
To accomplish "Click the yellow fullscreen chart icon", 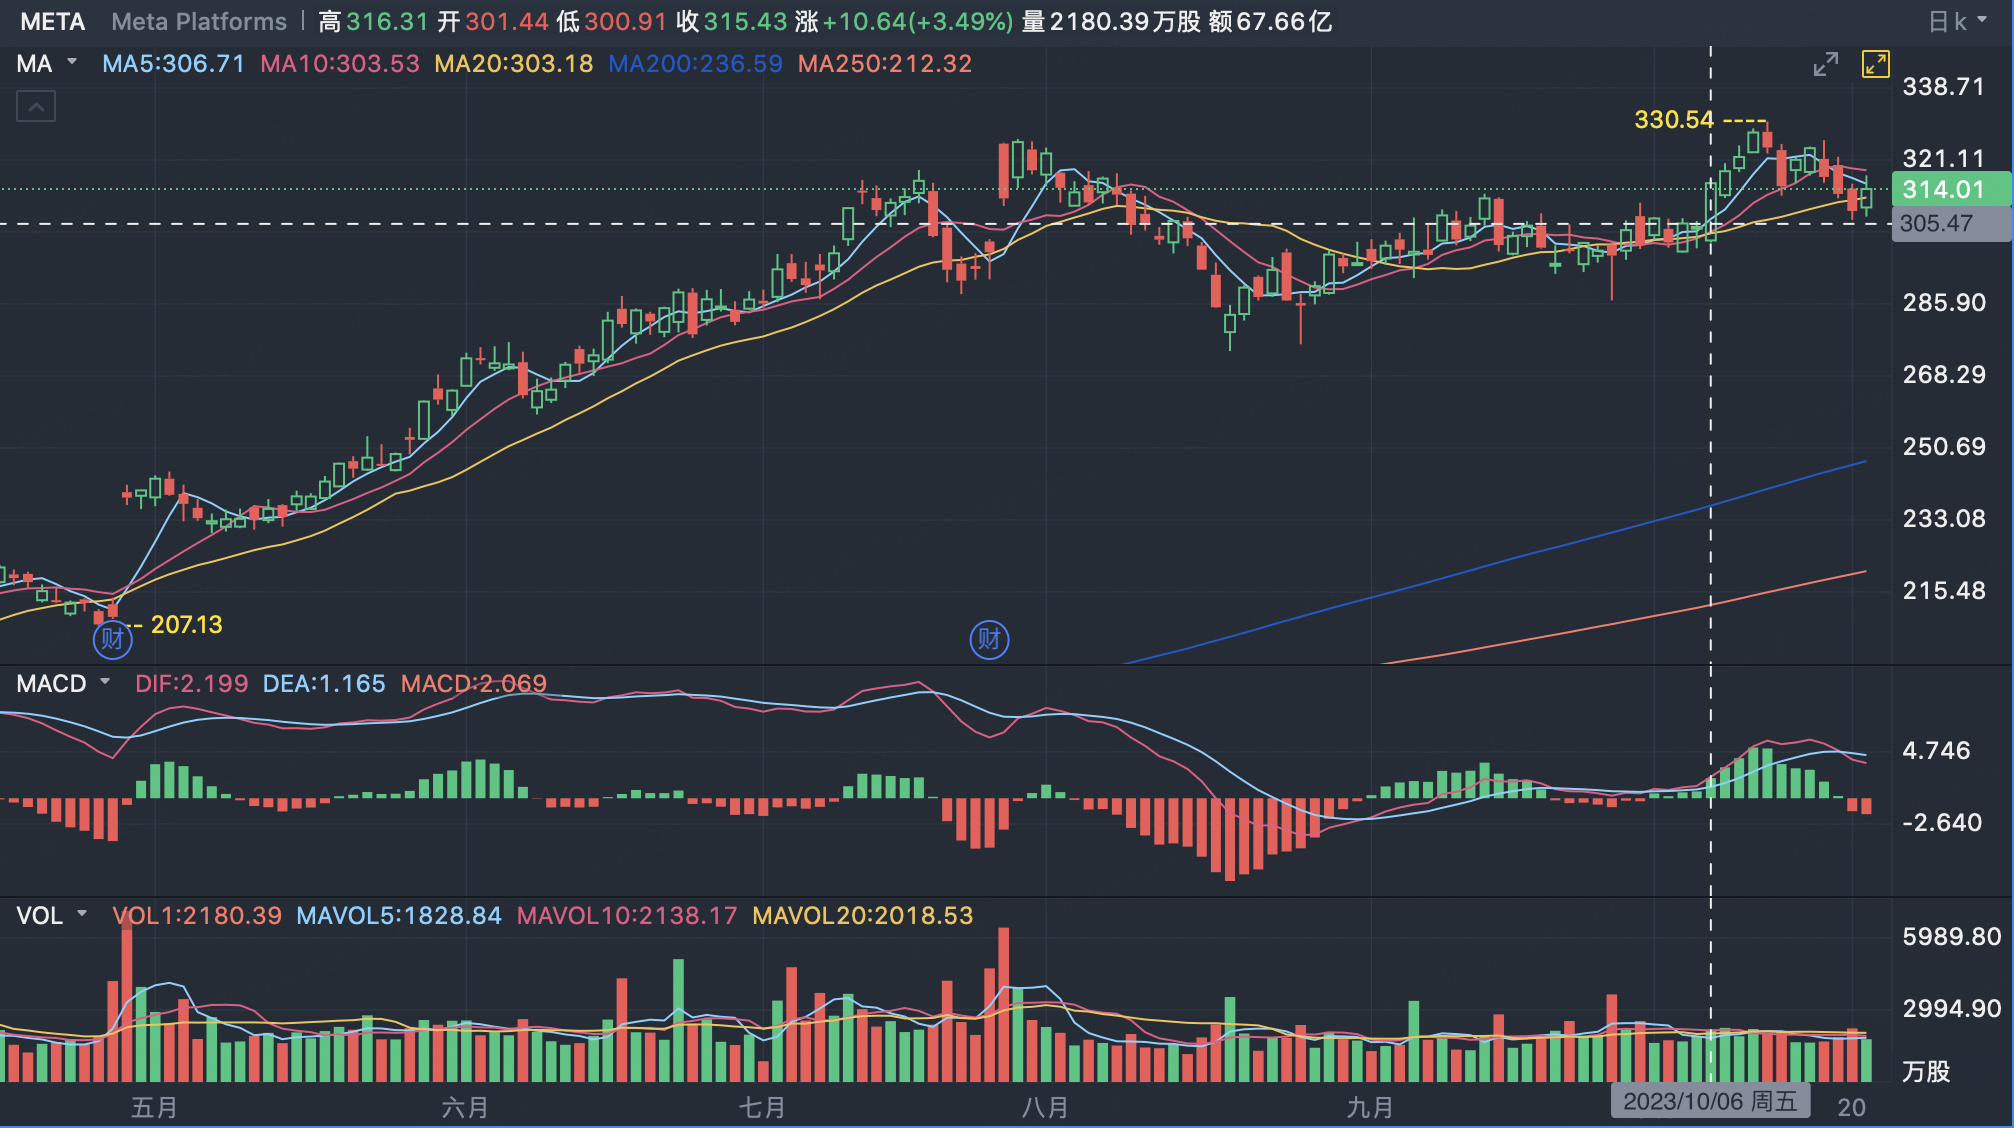I will click(x=1875, y=65).
